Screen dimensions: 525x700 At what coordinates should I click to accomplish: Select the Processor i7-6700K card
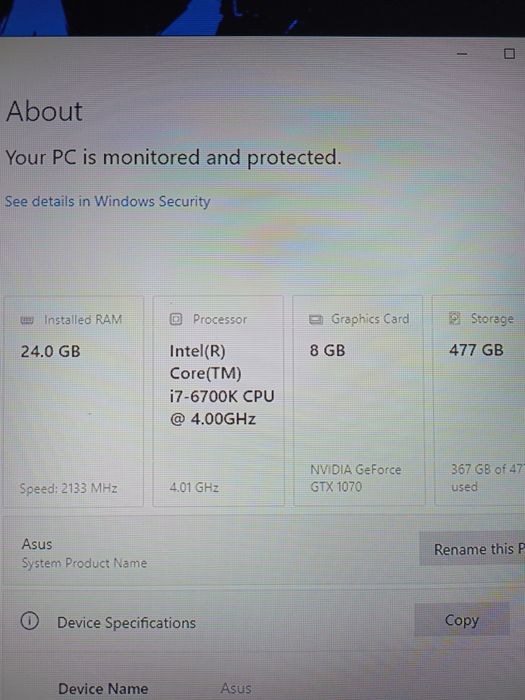pos(218,401)
